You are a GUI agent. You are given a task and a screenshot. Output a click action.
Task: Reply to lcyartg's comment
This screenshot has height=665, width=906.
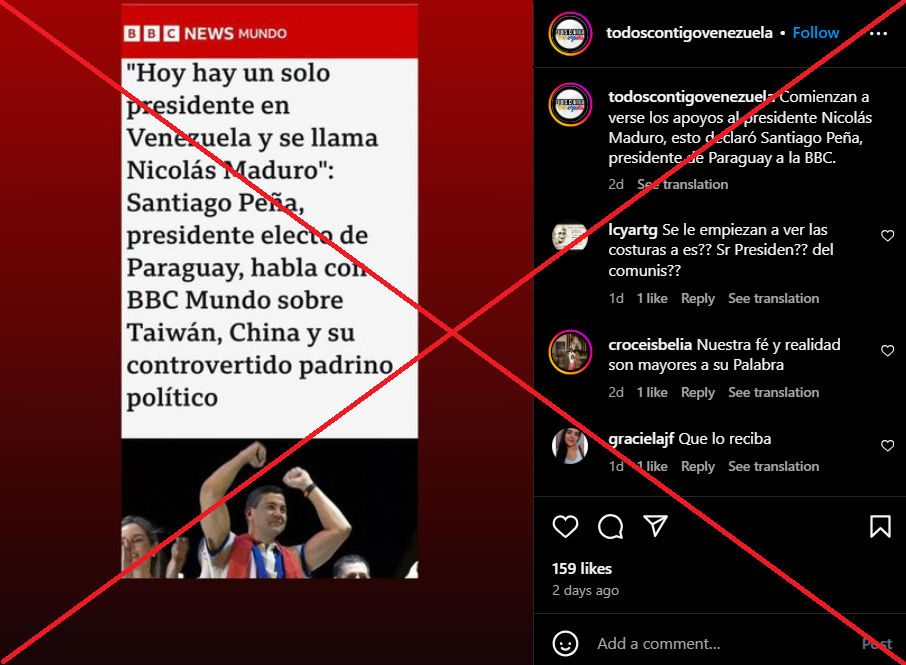[697, 299]
